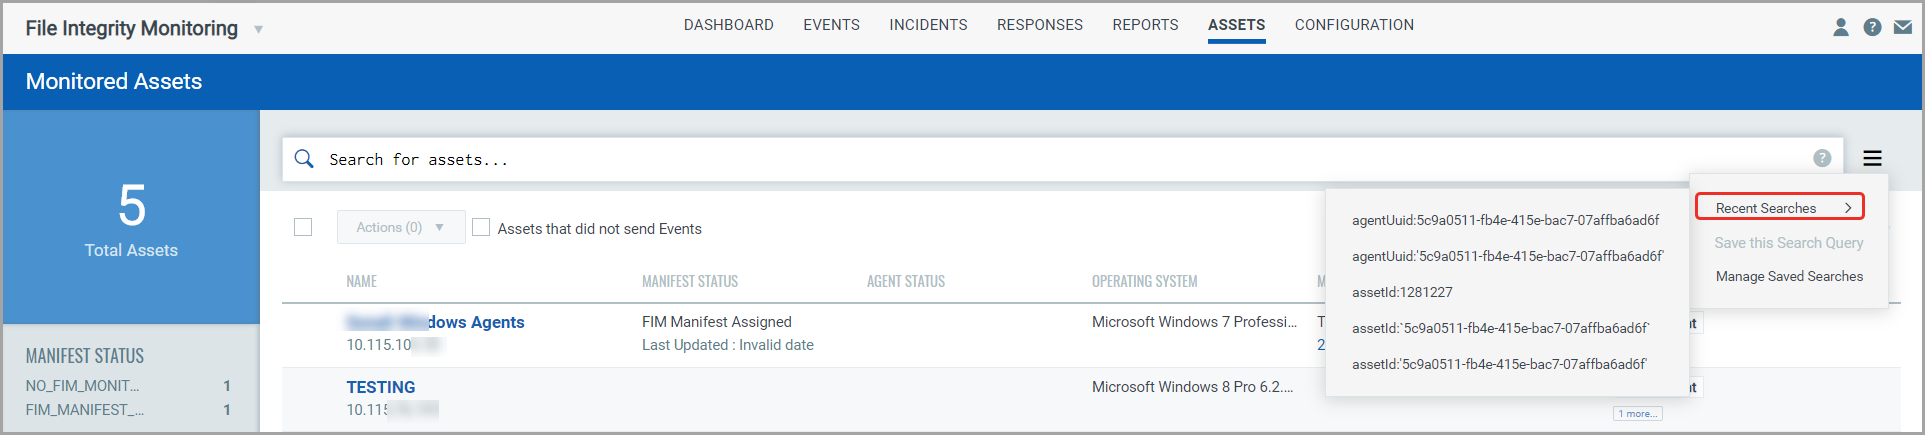Select the Assets tab
The height and width of the screenshot is (435, 1925).
pyautogui.click(x=1236, y=25)
